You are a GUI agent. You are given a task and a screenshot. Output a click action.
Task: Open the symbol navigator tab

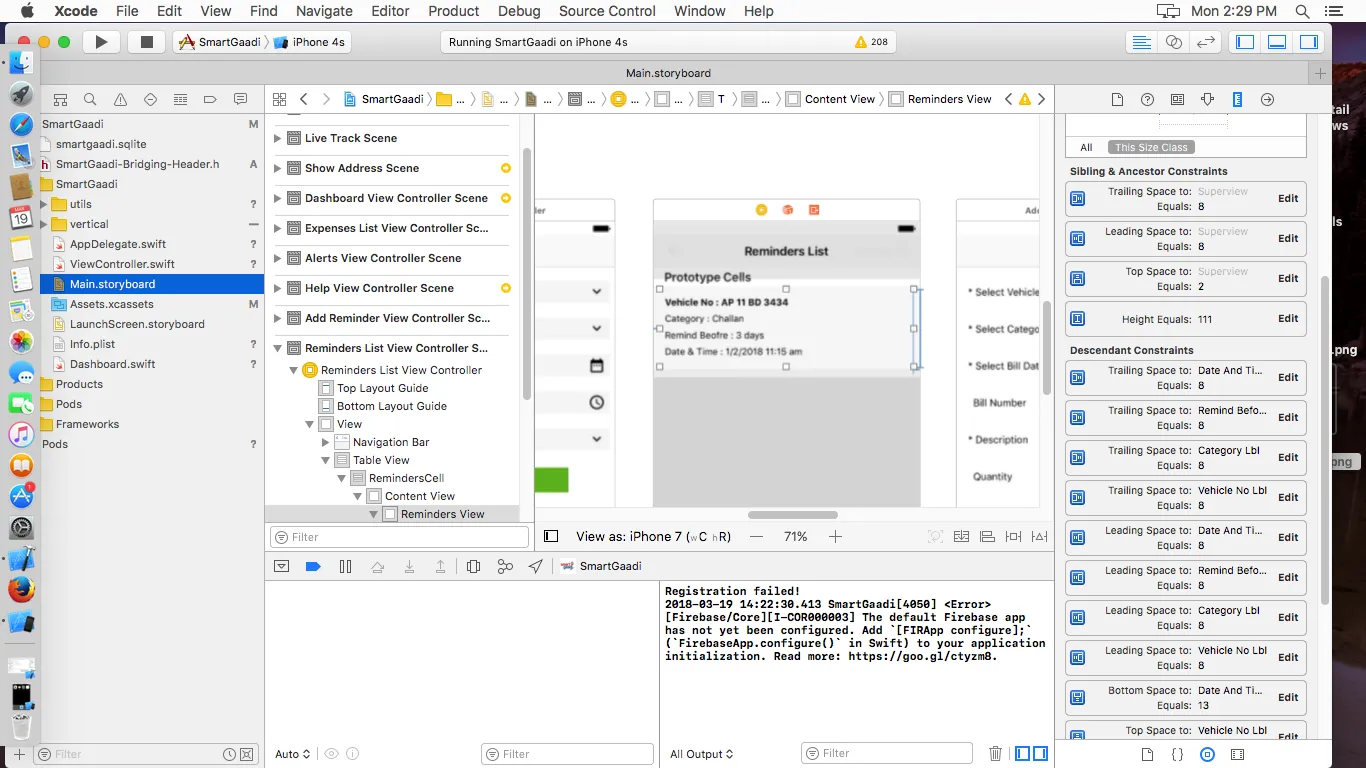(x=60, y=99)
